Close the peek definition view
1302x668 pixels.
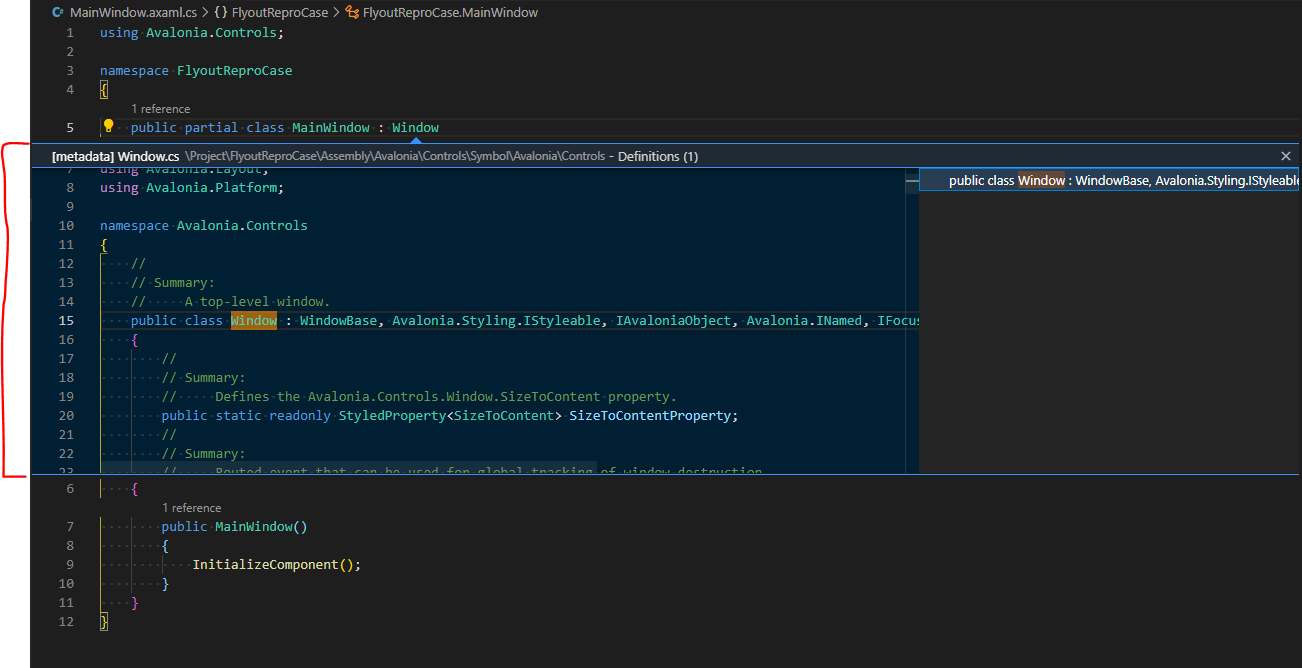click(1286, 156)
